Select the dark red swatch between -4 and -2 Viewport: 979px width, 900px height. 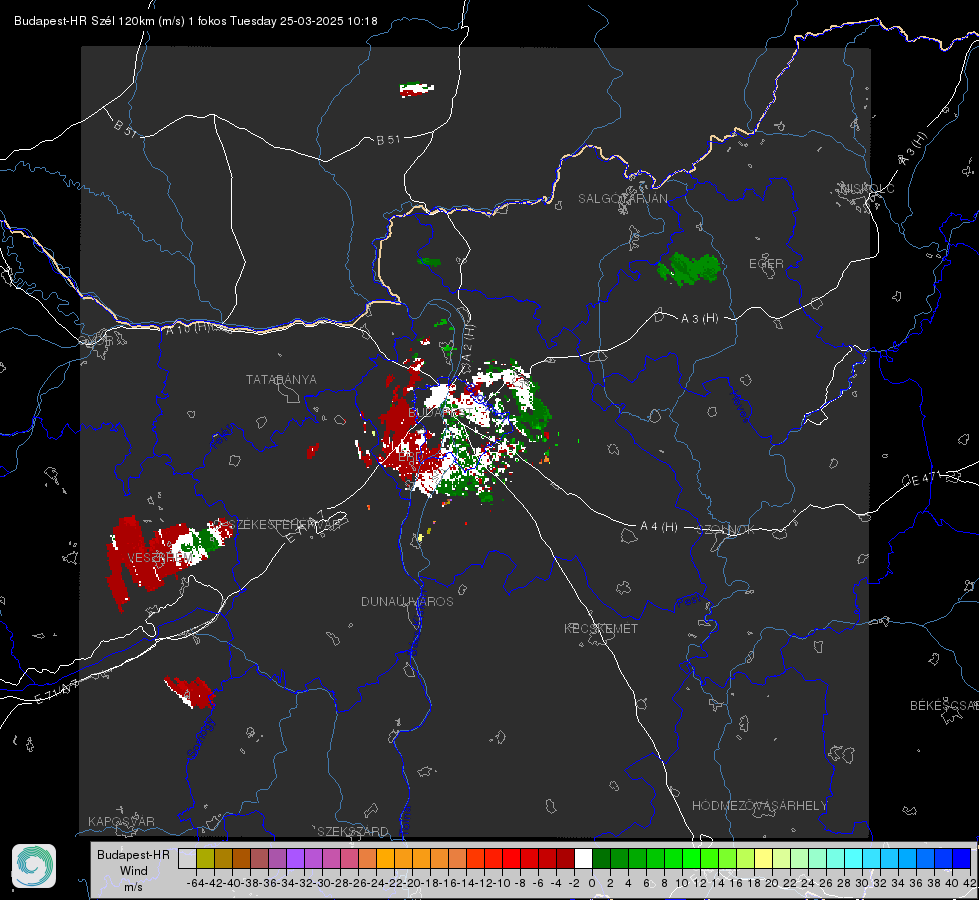[565, 859]
